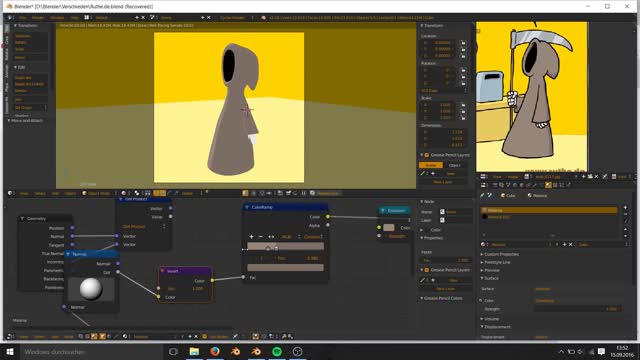
Task: Select the second black material slot
Action: click(549, 217)
